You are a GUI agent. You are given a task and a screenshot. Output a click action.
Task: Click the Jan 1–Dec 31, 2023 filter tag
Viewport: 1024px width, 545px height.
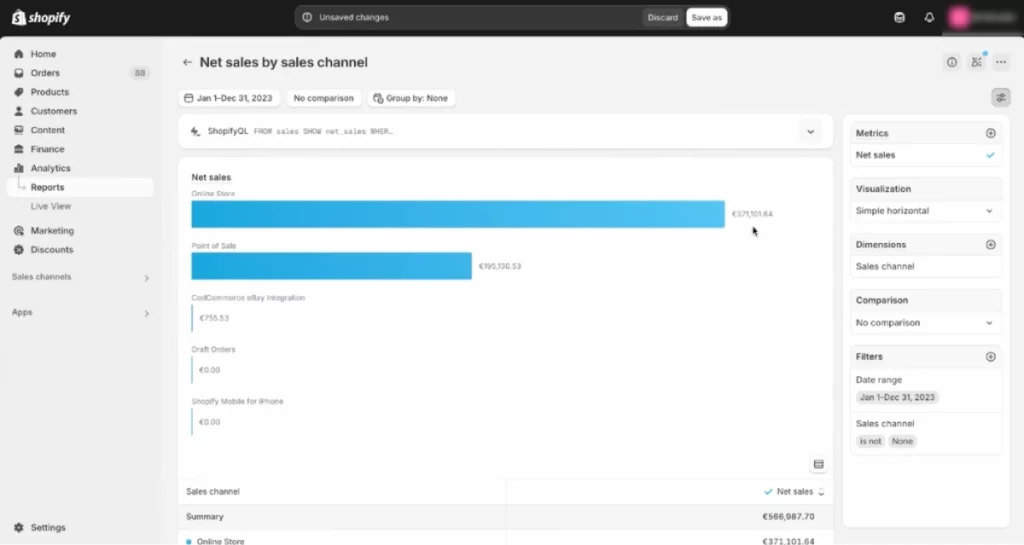pyautogui.click(x=897, y=397)
